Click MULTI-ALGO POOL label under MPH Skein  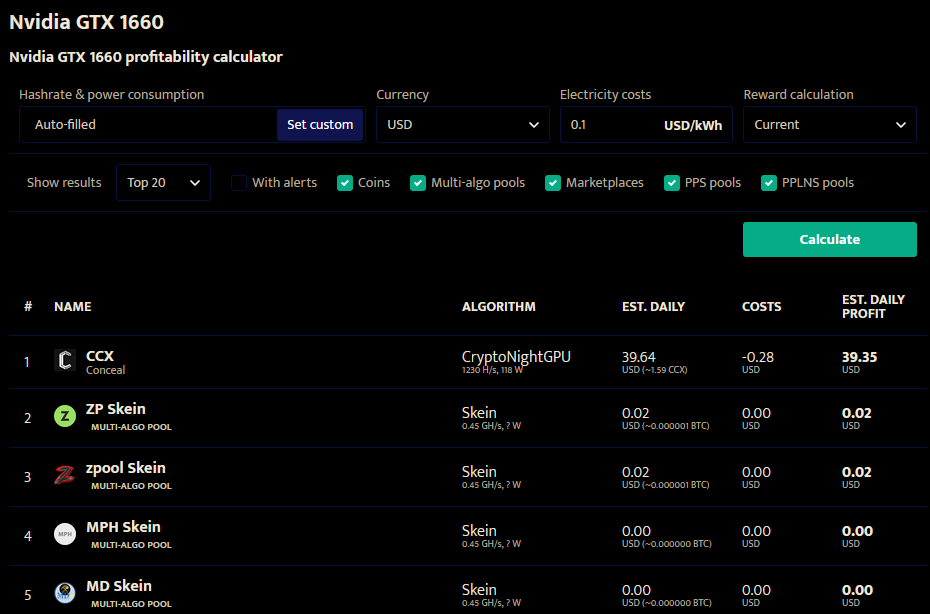(x=131, y=545)
